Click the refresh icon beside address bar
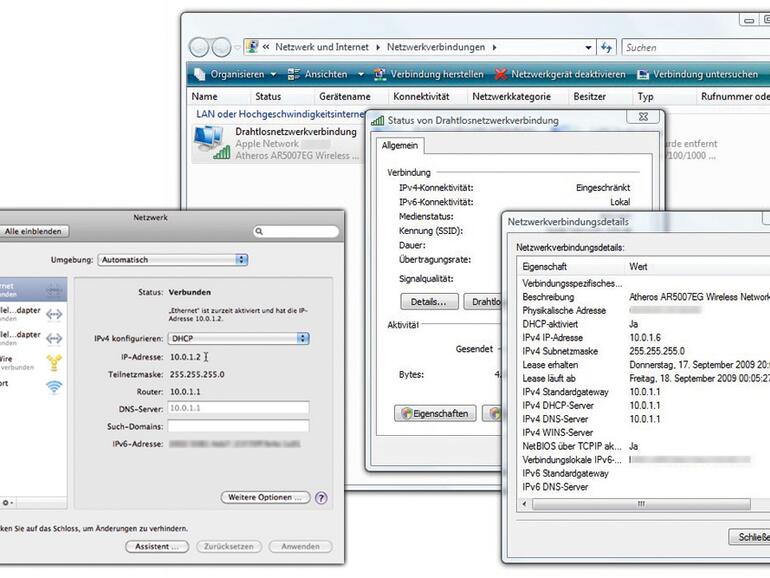The height and width of the screenshot is (578, 770). coord(606,48)
